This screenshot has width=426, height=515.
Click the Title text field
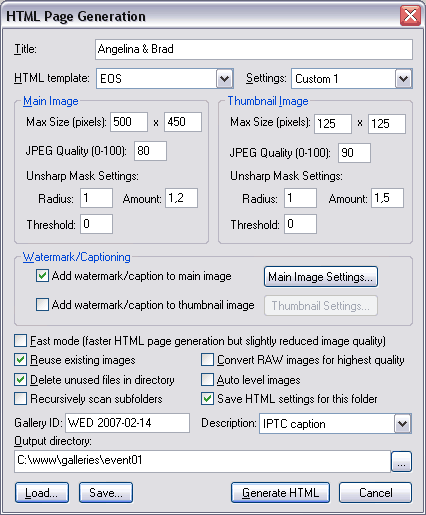tap(254, 49)
